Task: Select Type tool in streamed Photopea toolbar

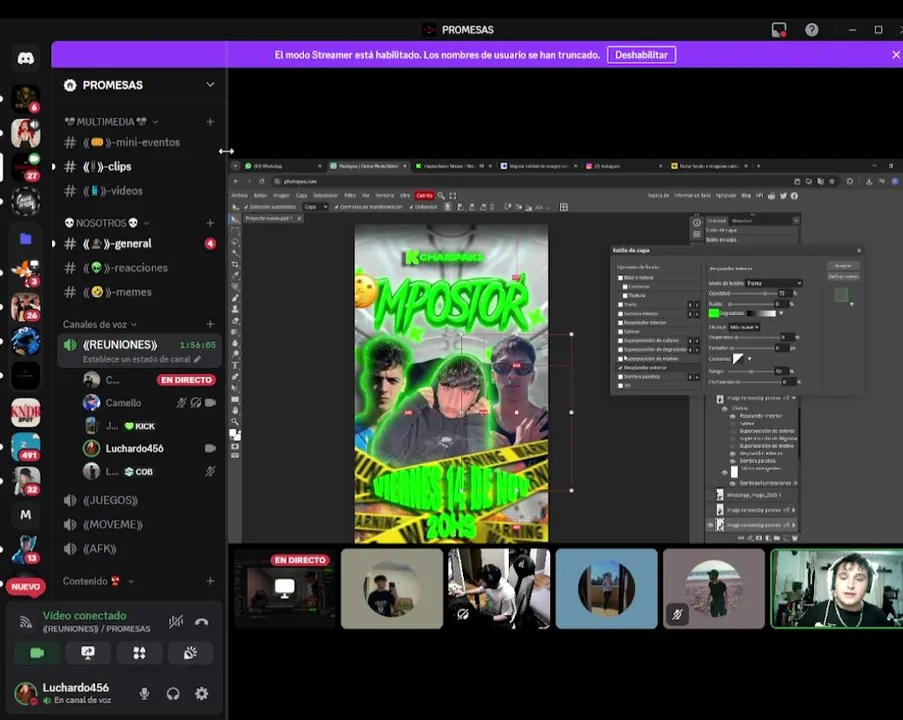Action: tap(235, 365)
